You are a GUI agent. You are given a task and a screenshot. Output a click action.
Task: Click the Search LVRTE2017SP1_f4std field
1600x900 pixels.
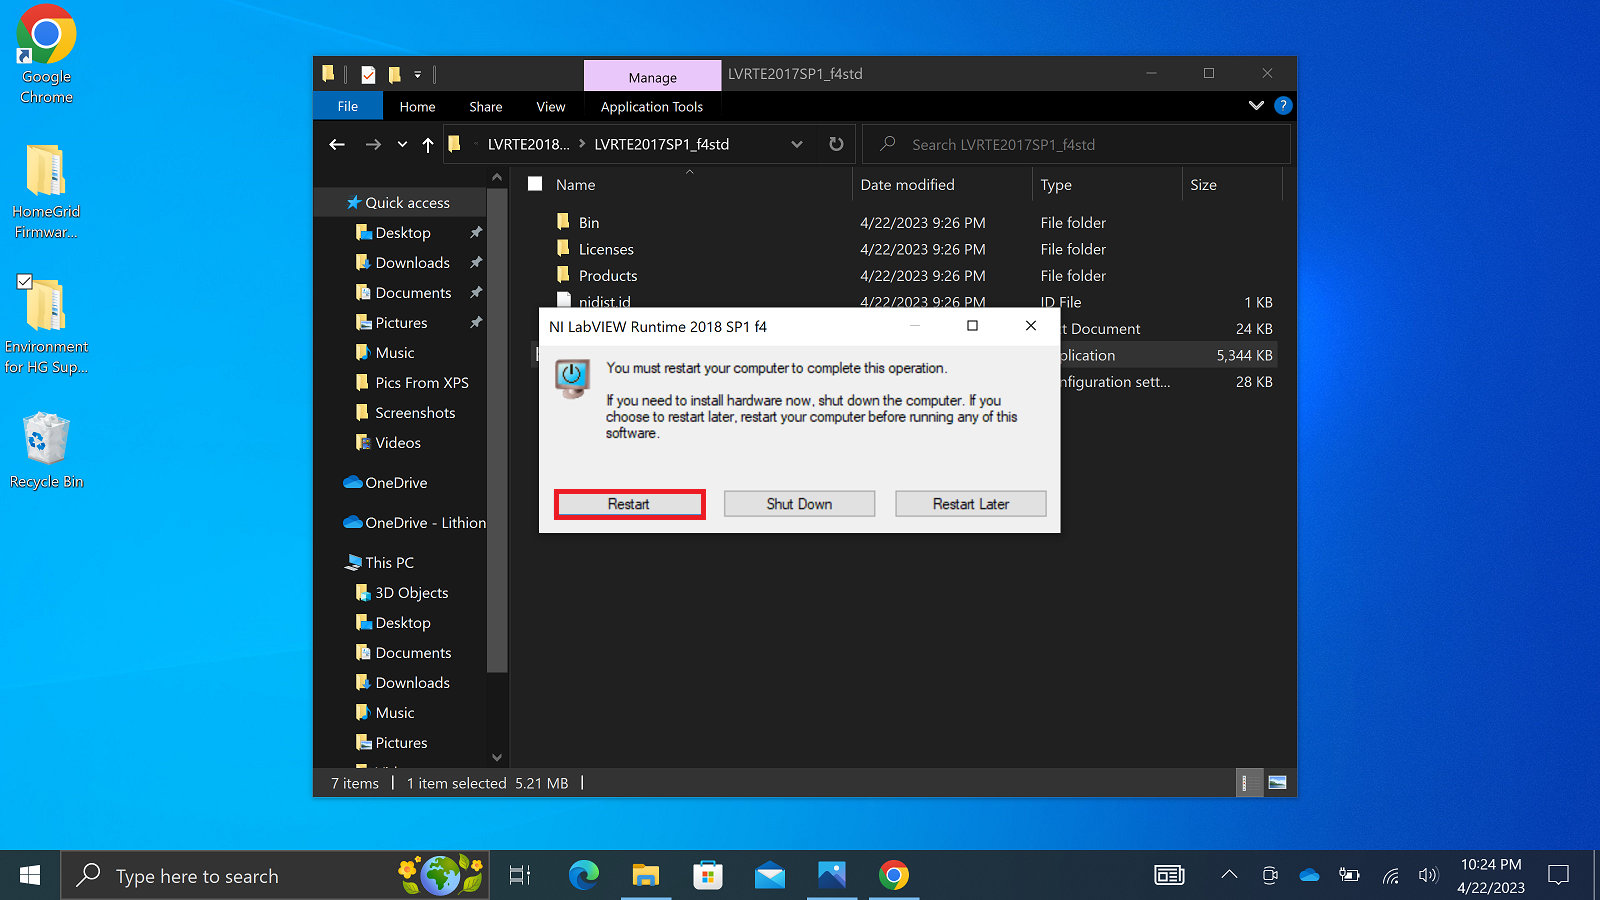coord(1076,144)
